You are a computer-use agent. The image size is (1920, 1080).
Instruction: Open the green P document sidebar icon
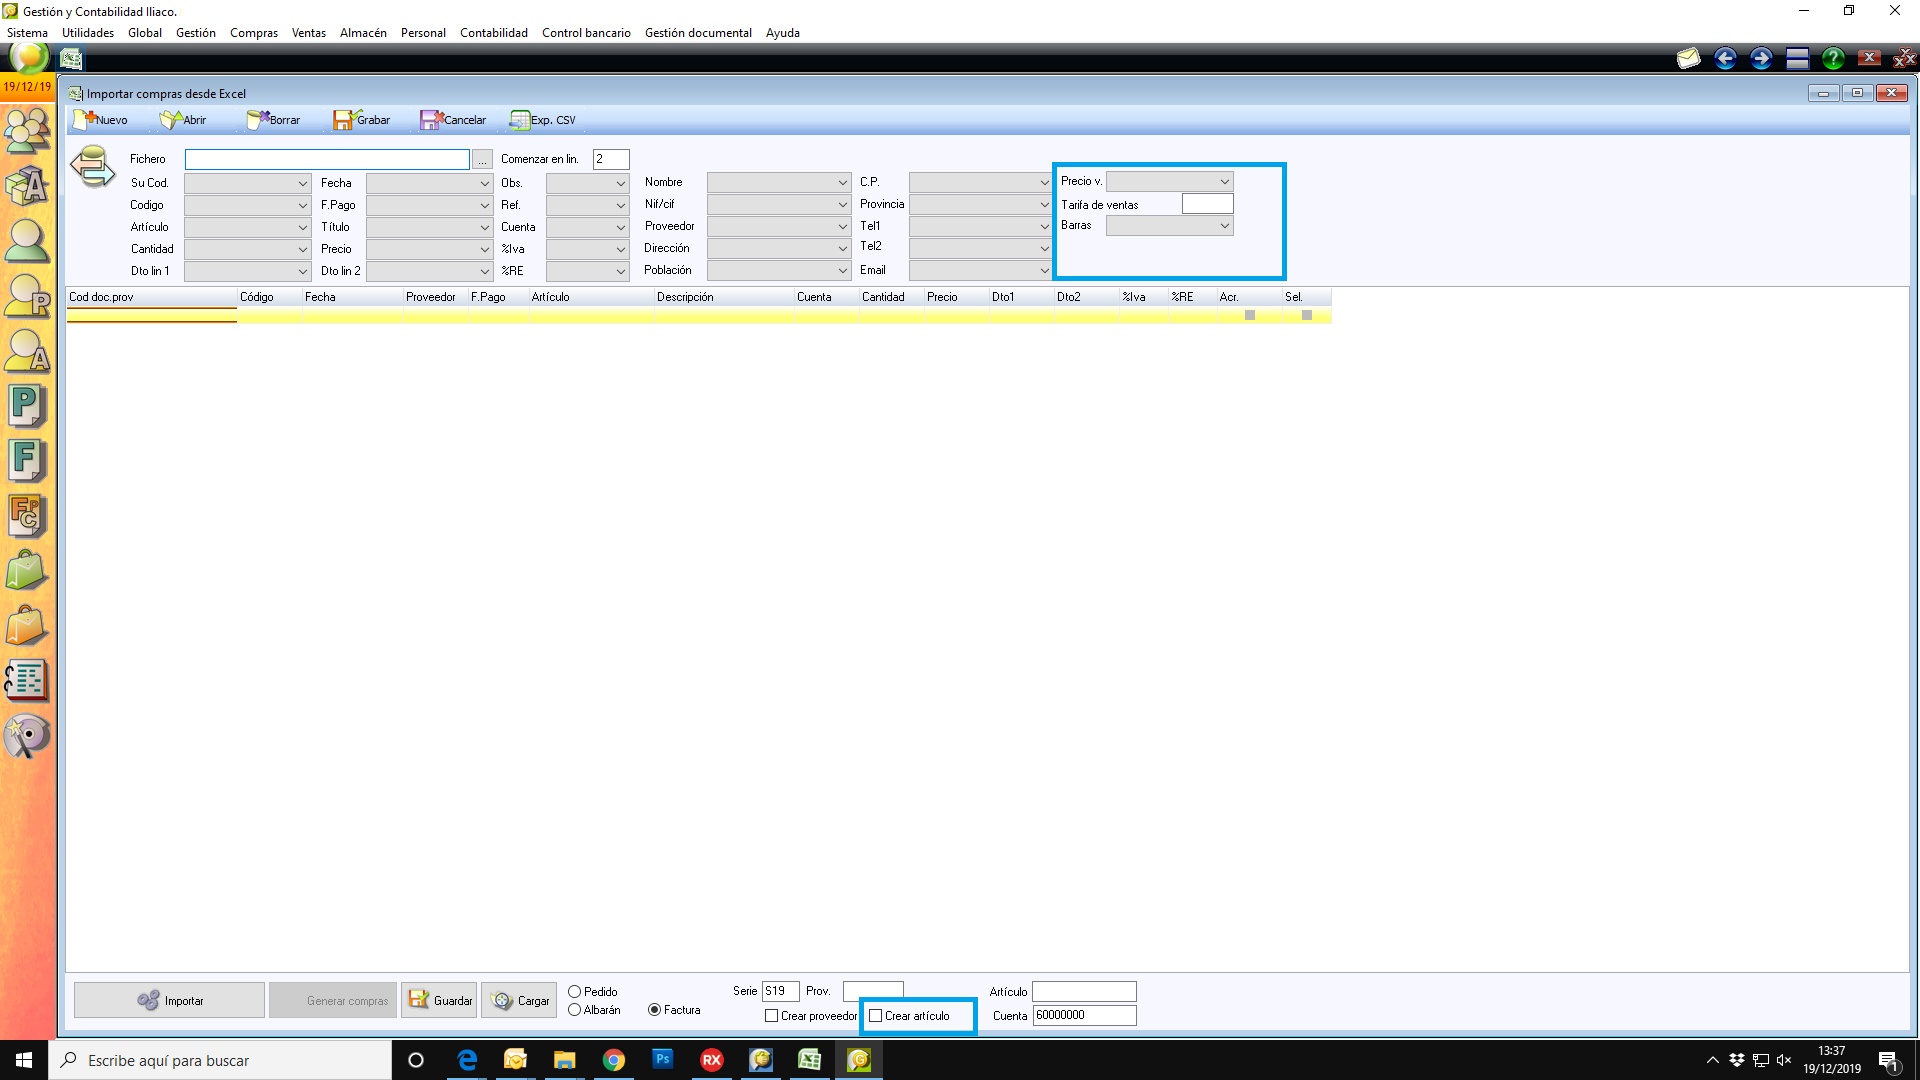27,406
